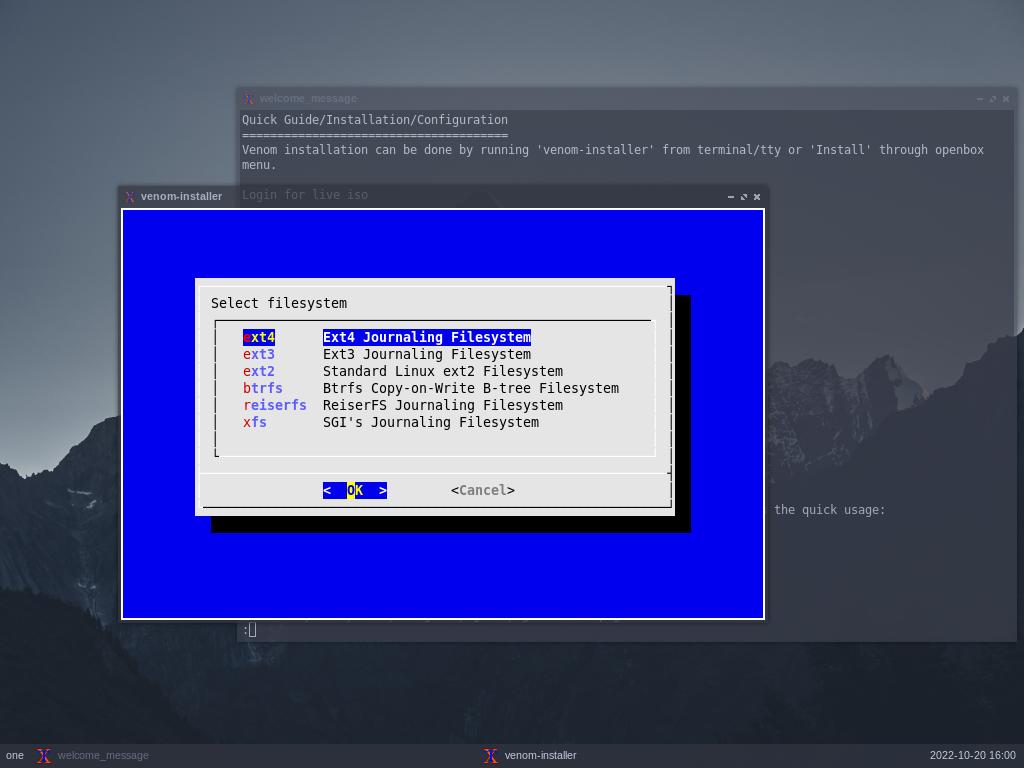Click 'Login for live iso' text
Image resolution: width=1024 pixels, height=768 pixels.
pos(305,195)
